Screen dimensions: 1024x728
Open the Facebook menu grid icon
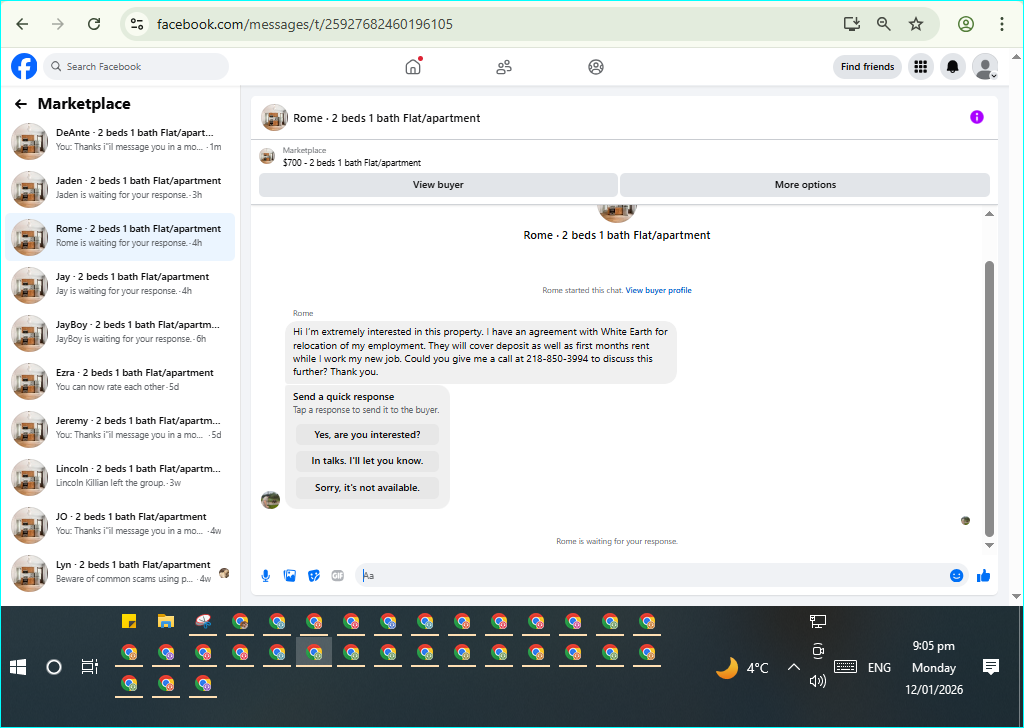point(921,67)
